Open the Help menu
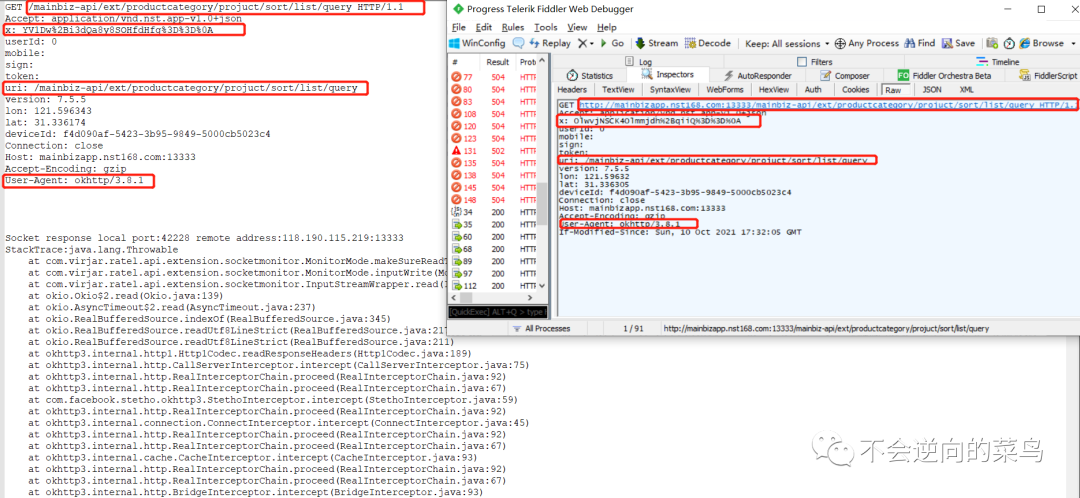This screenshot has width=1080, height=498. pos(607,27)
